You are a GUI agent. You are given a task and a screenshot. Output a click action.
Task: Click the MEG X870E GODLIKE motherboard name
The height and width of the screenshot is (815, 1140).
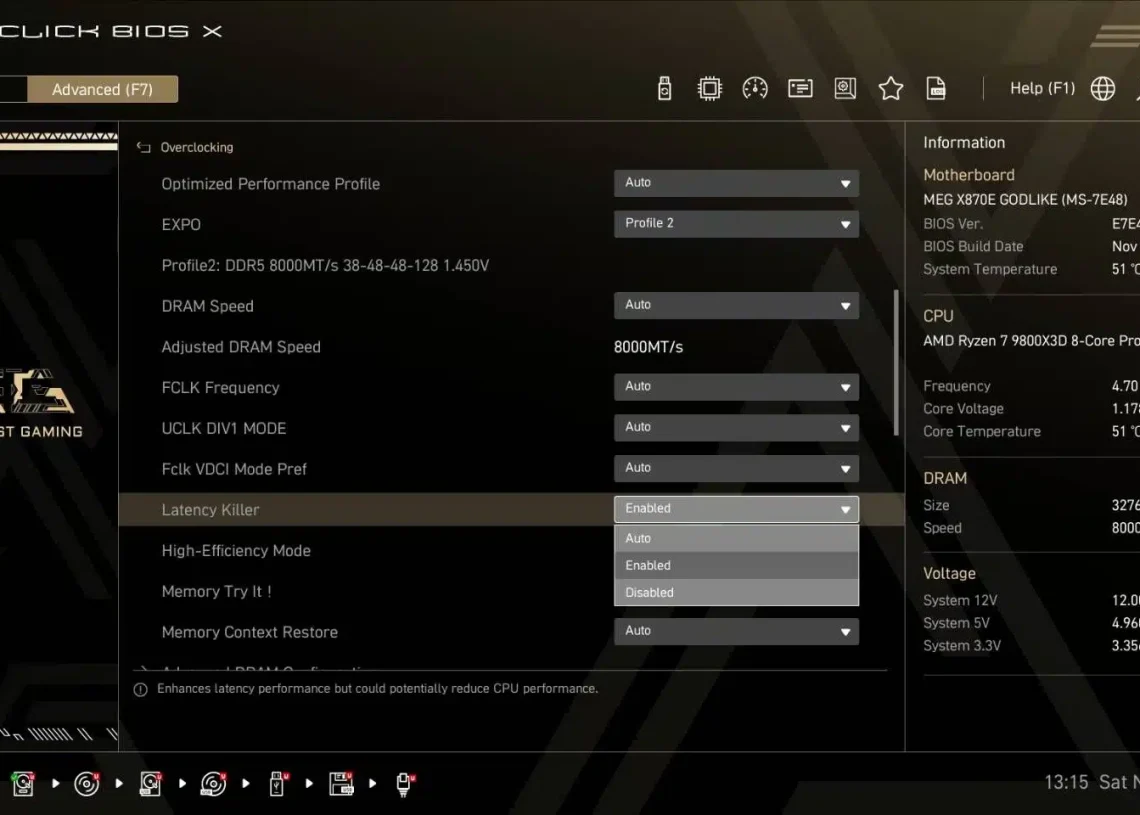(x=1024, y=200)
